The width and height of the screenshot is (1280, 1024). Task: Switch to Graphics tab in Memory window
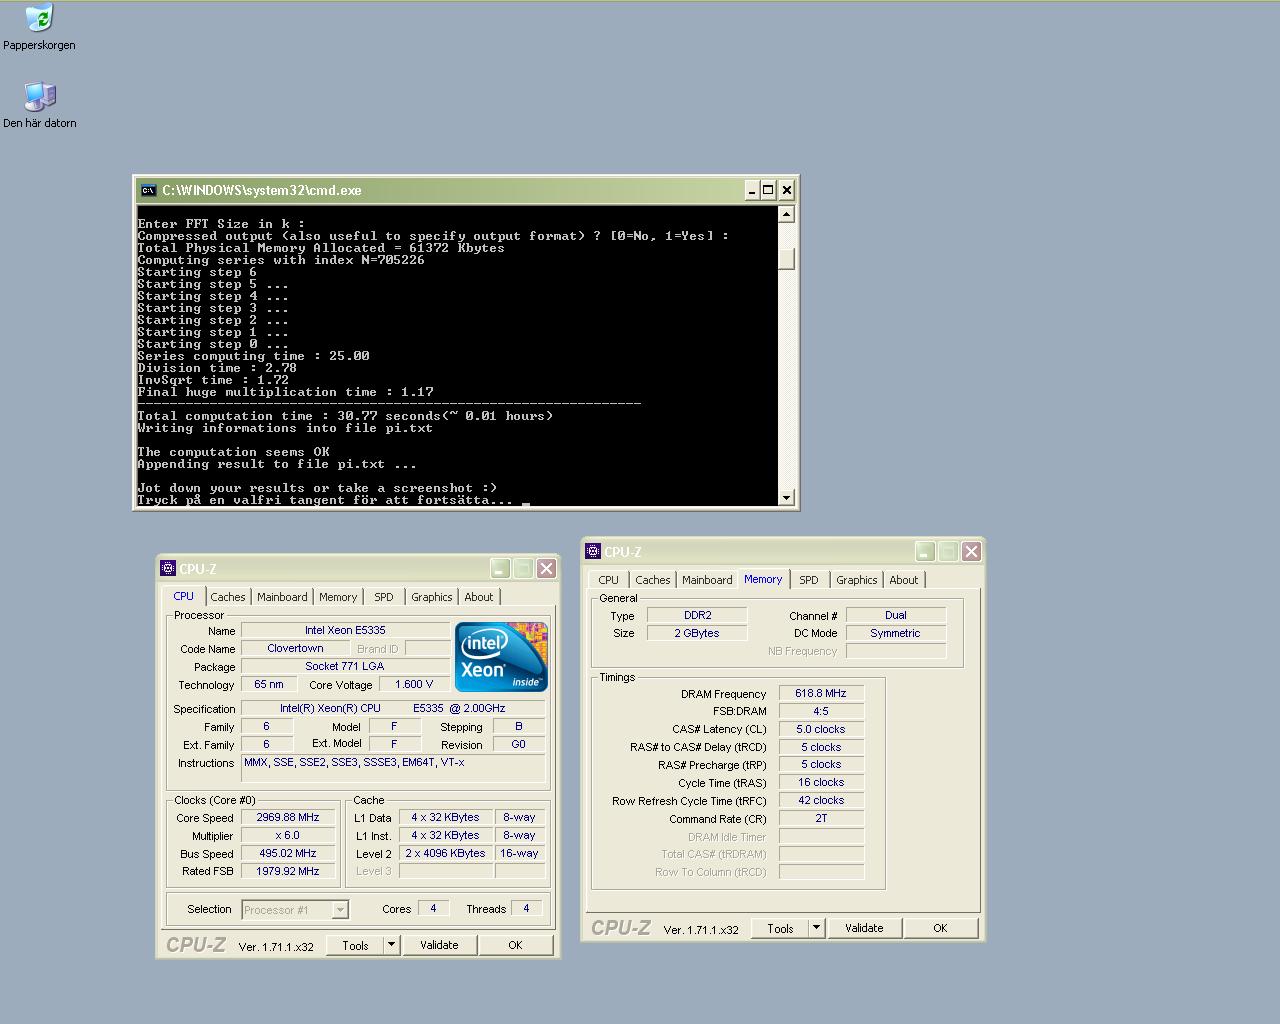857,580
